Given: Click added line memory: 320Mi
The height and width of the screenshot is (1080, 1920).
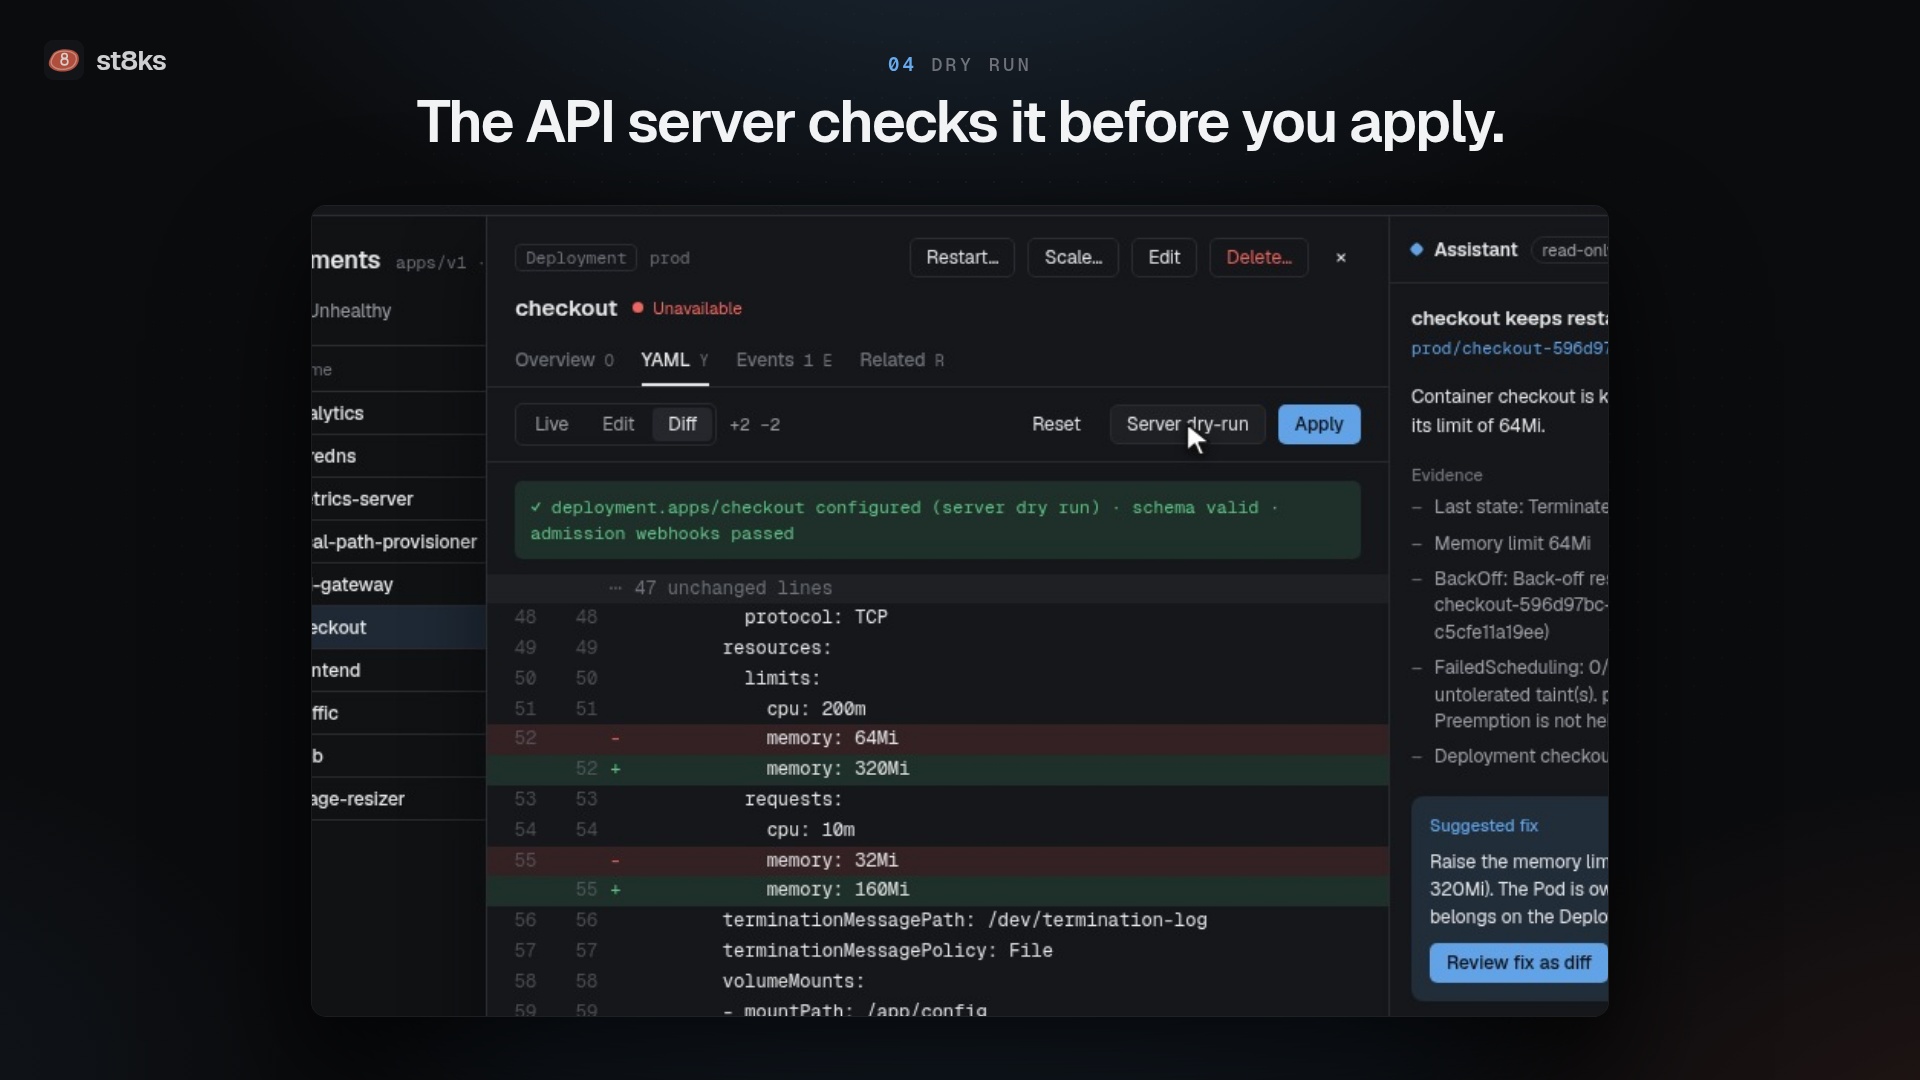Looking at the screenshot, I should tap(937, 769).
